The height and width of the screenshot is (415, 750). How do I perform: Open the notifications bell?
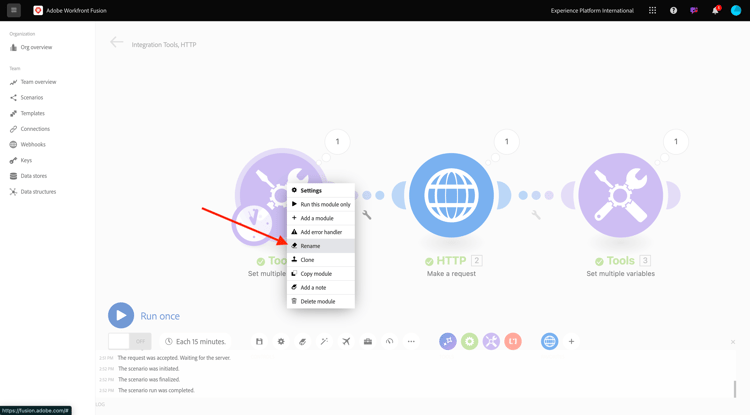pyautogui.click(x=715, y=11)
